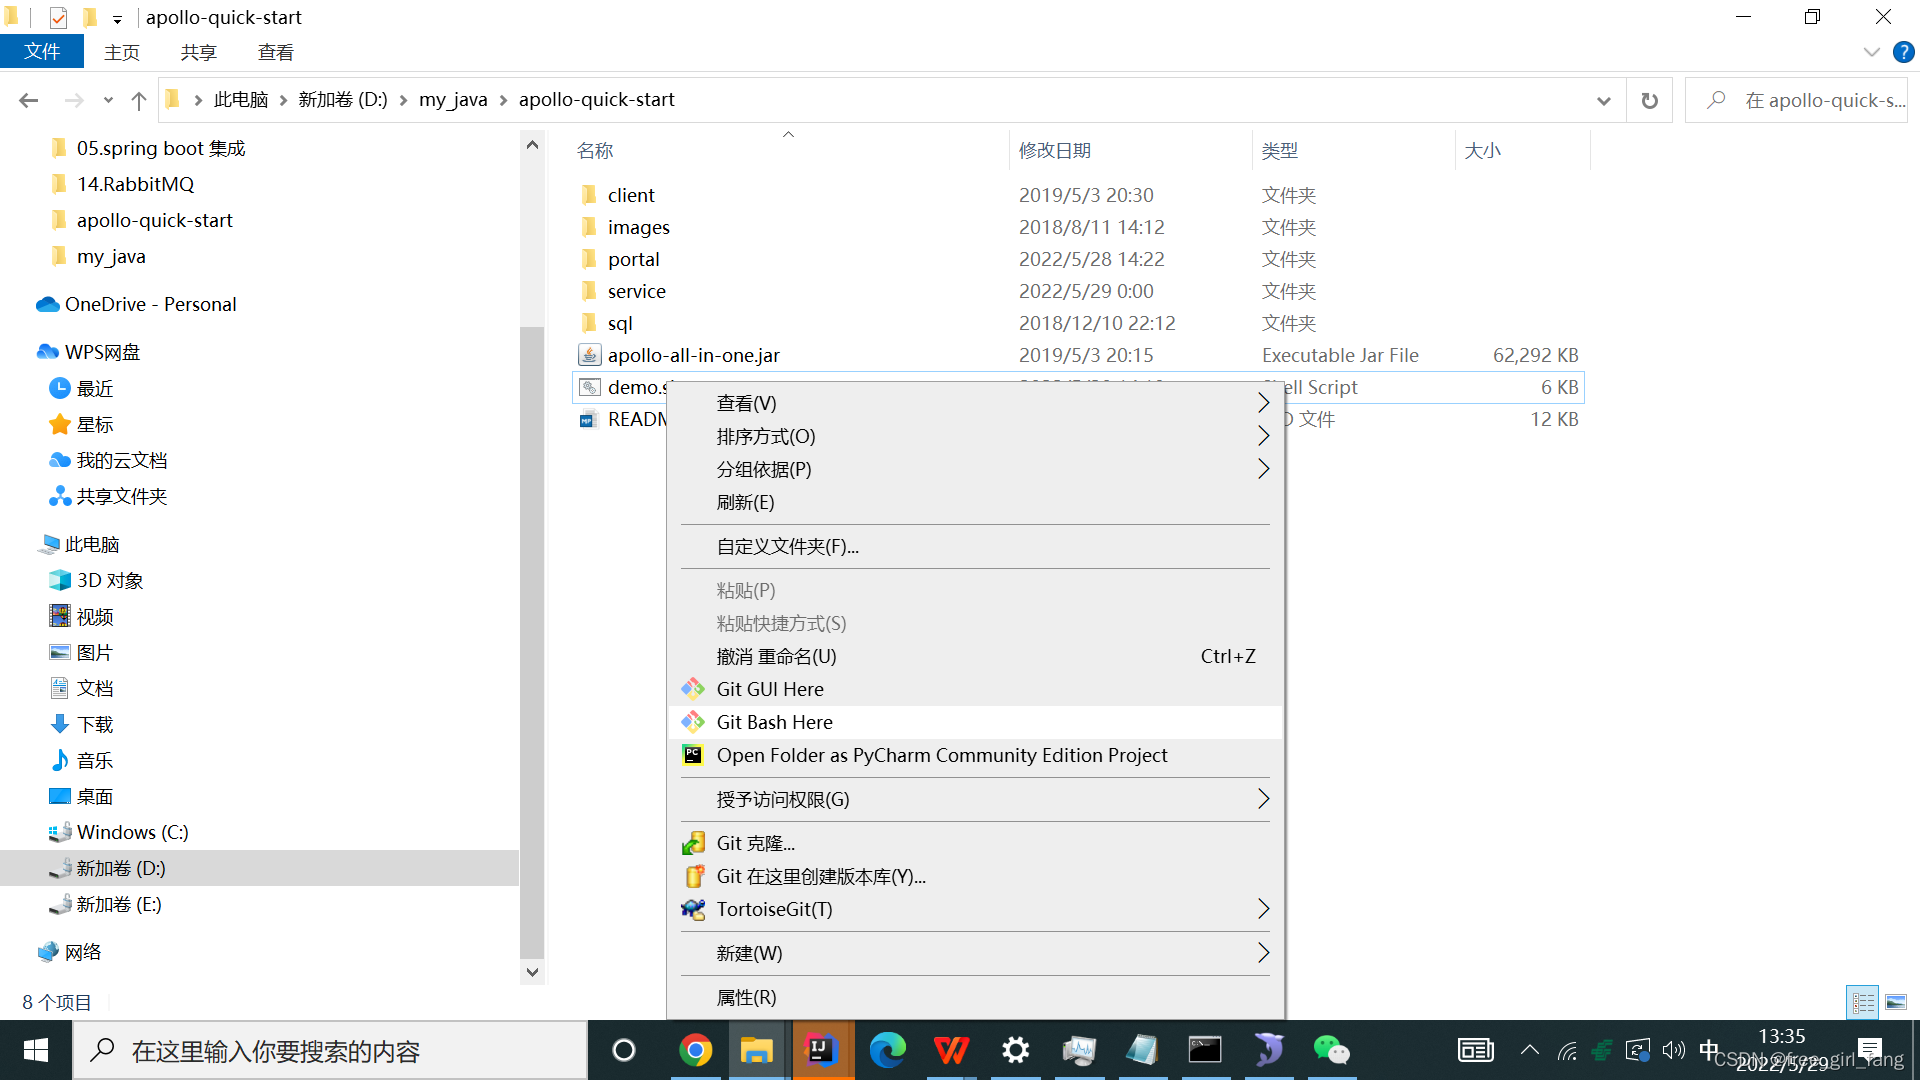Open the 查看 ribbon tab
Screen dimensions: 1920x1080
click(275, 52)
